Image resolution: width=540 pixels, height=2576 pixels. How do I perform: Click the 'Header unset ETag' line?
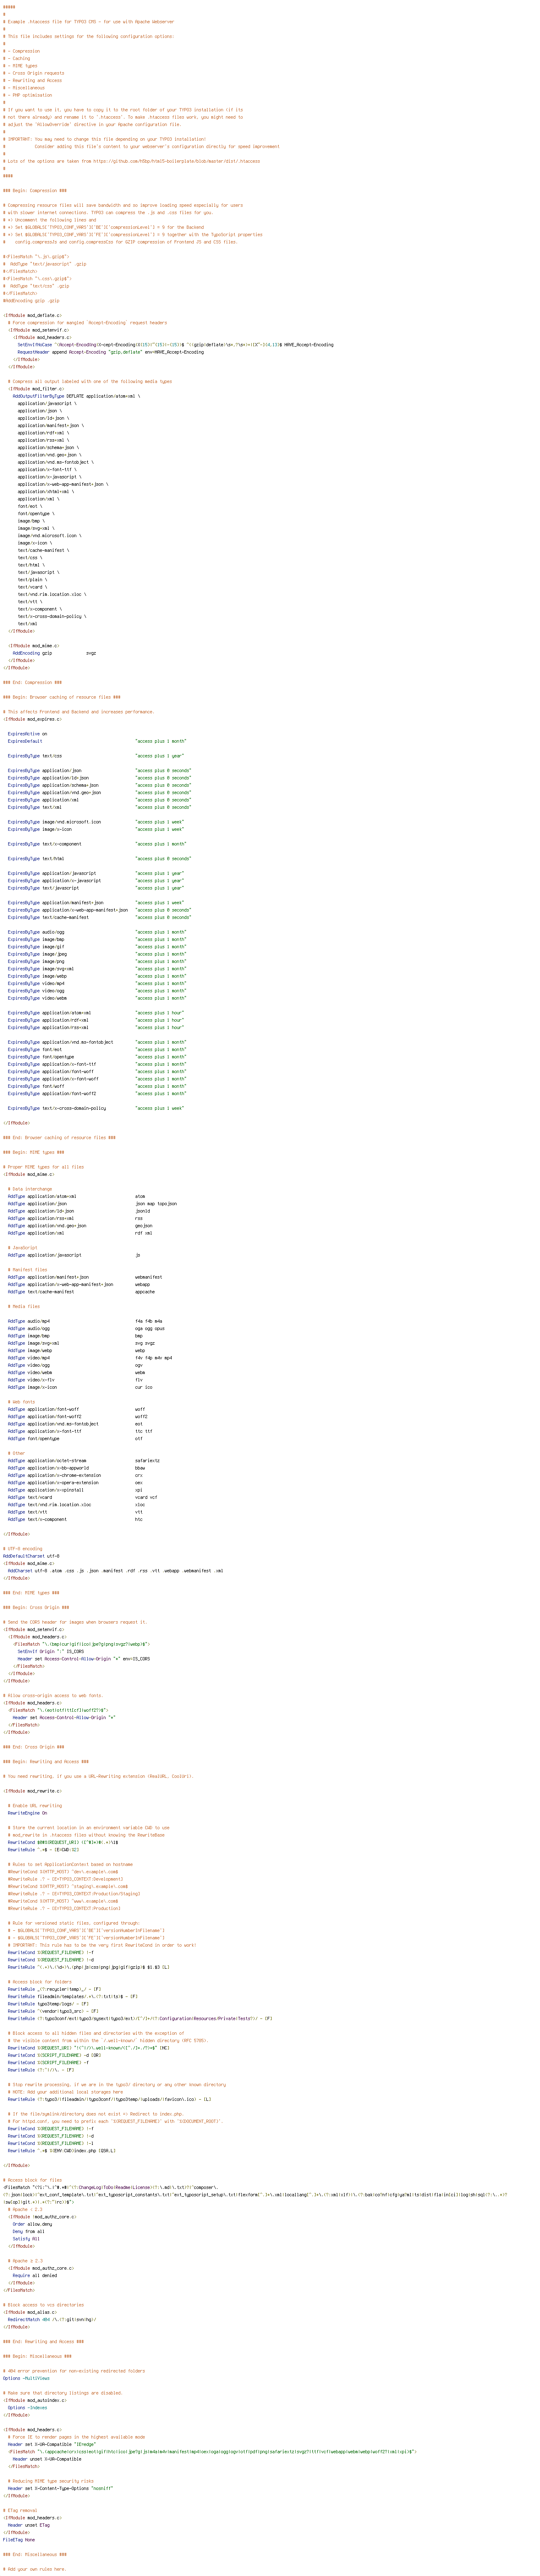(x=29, y=2524)
